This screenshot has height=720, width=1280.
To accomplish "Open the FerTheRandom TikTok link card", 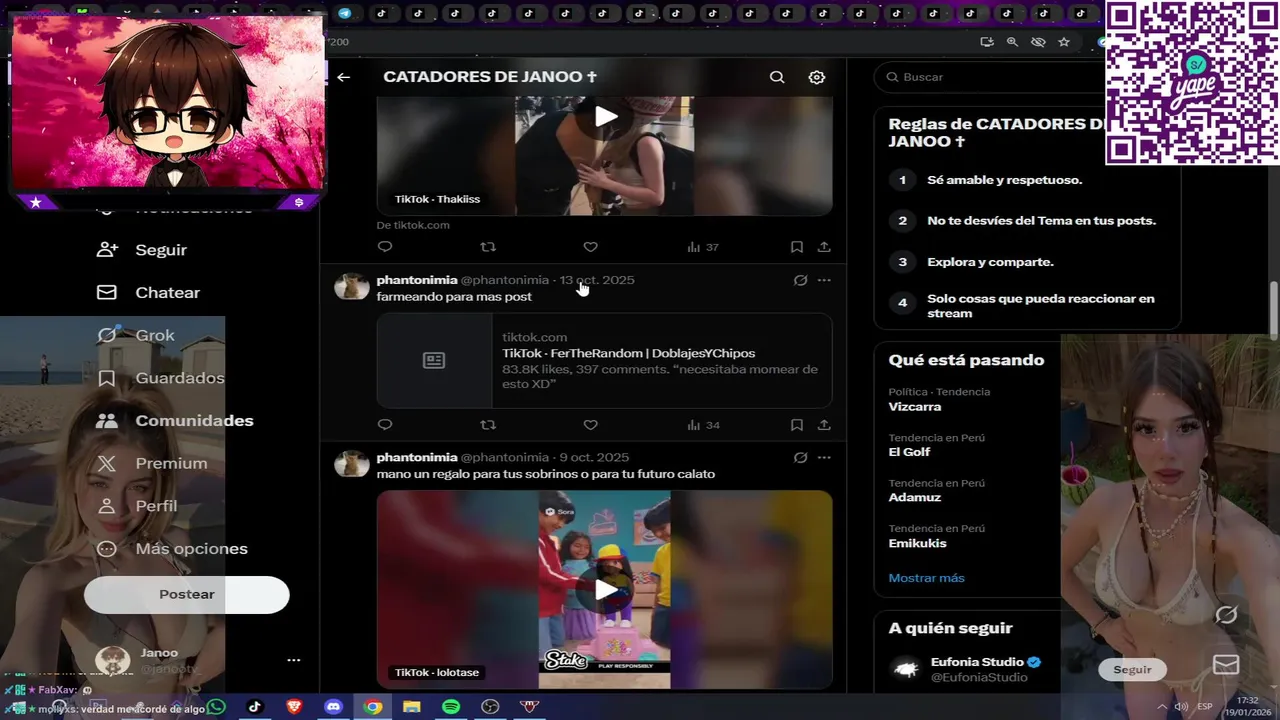I will click(x=605, y=361).
